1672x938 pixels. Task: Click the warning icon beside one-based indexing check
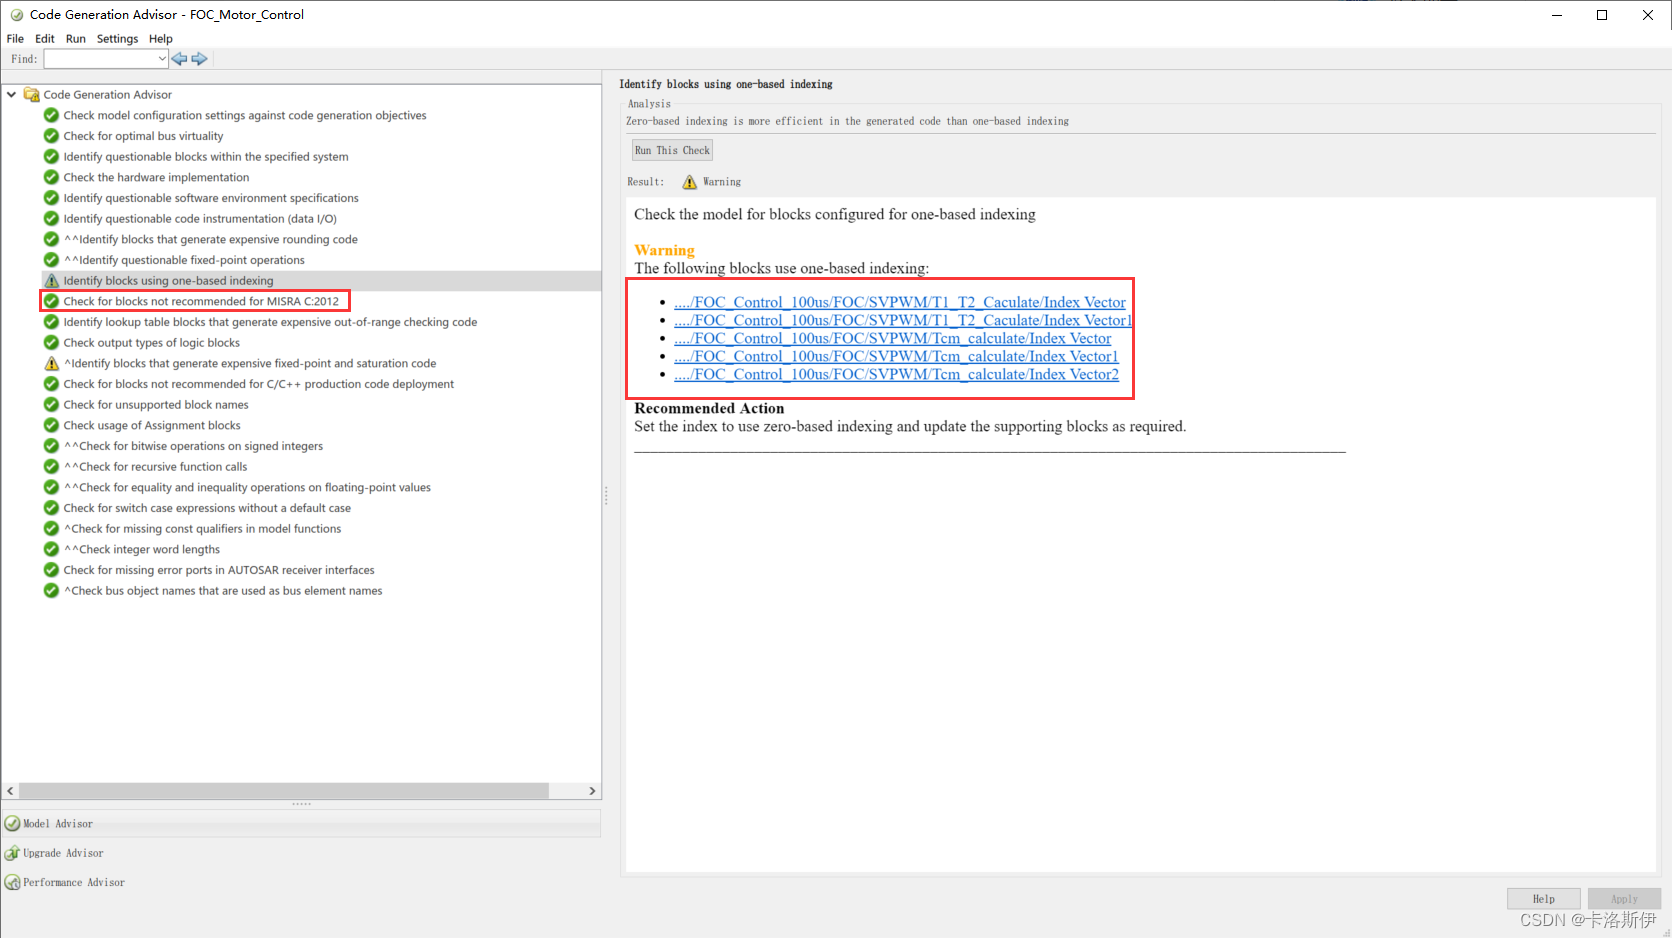pyautogui.click(x=52, y=281)
